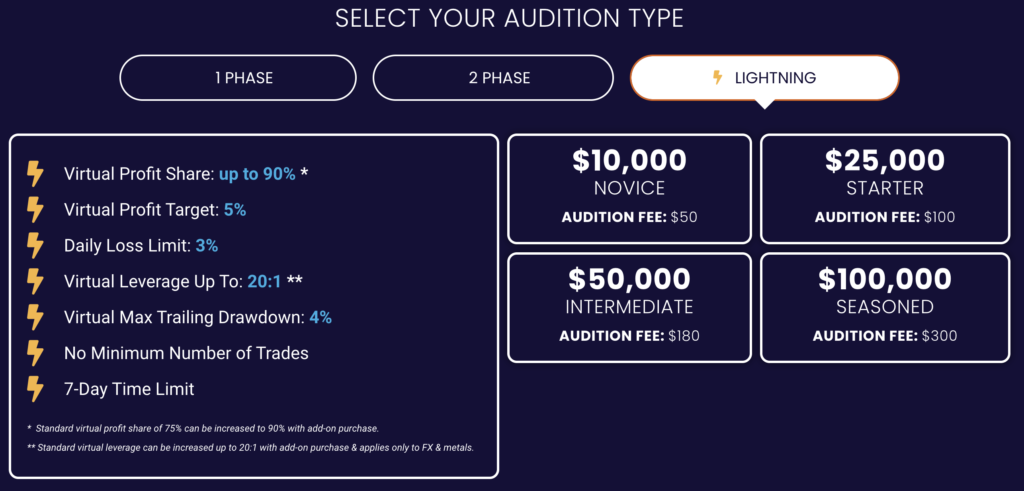
Task: Select the LIGHTNING audition type tab
Action: coord(765,78)
